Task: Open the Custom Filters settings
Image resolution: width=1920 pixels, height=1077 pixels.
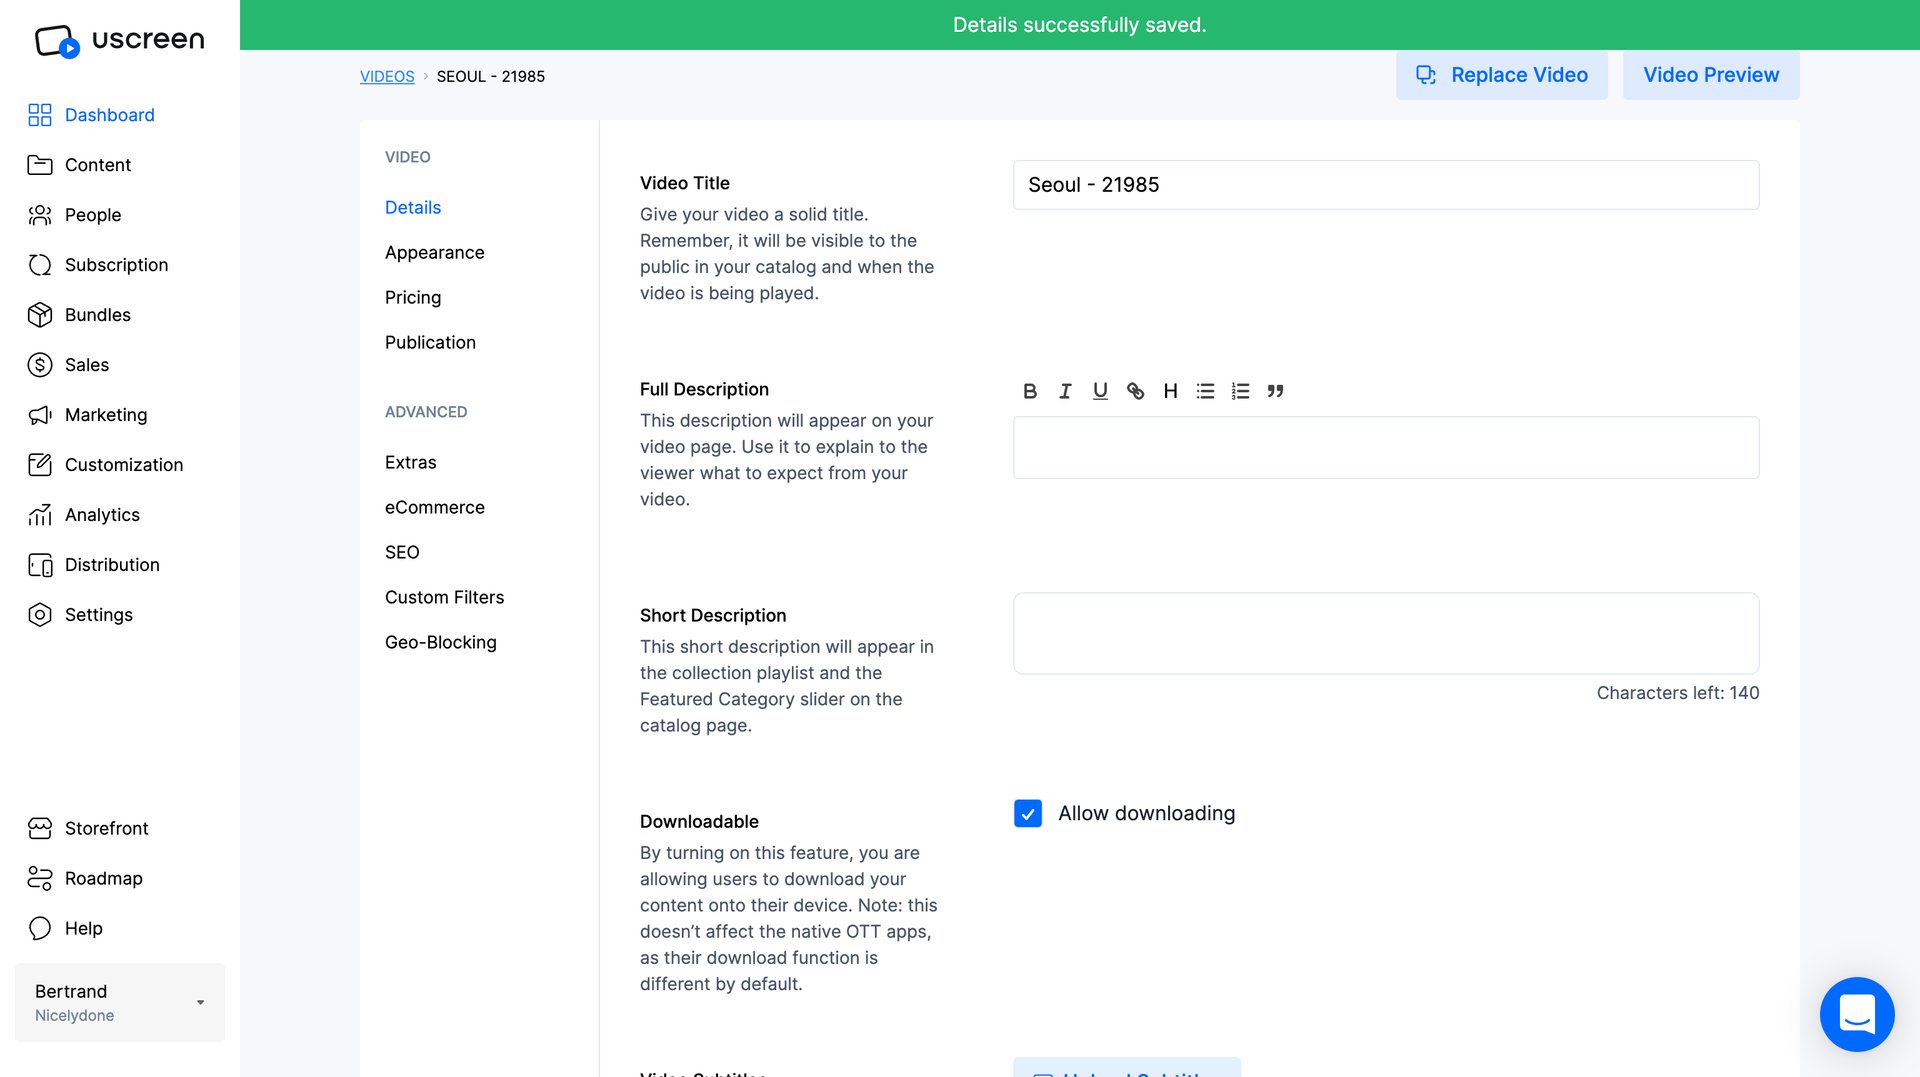Action: pyautogui.click(x=444, y=597)
